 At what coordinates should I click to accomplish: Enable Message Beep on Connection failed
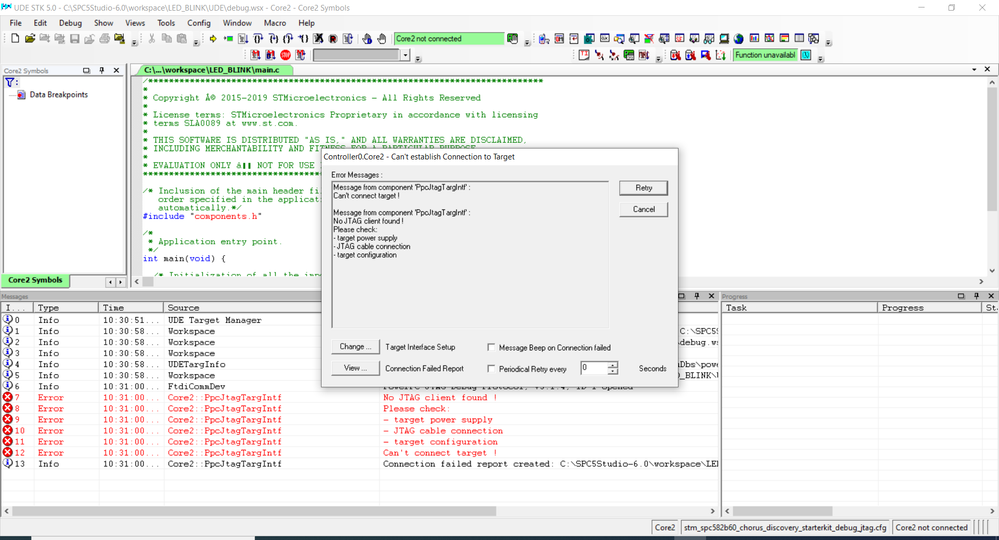click(x=491, y=348)
